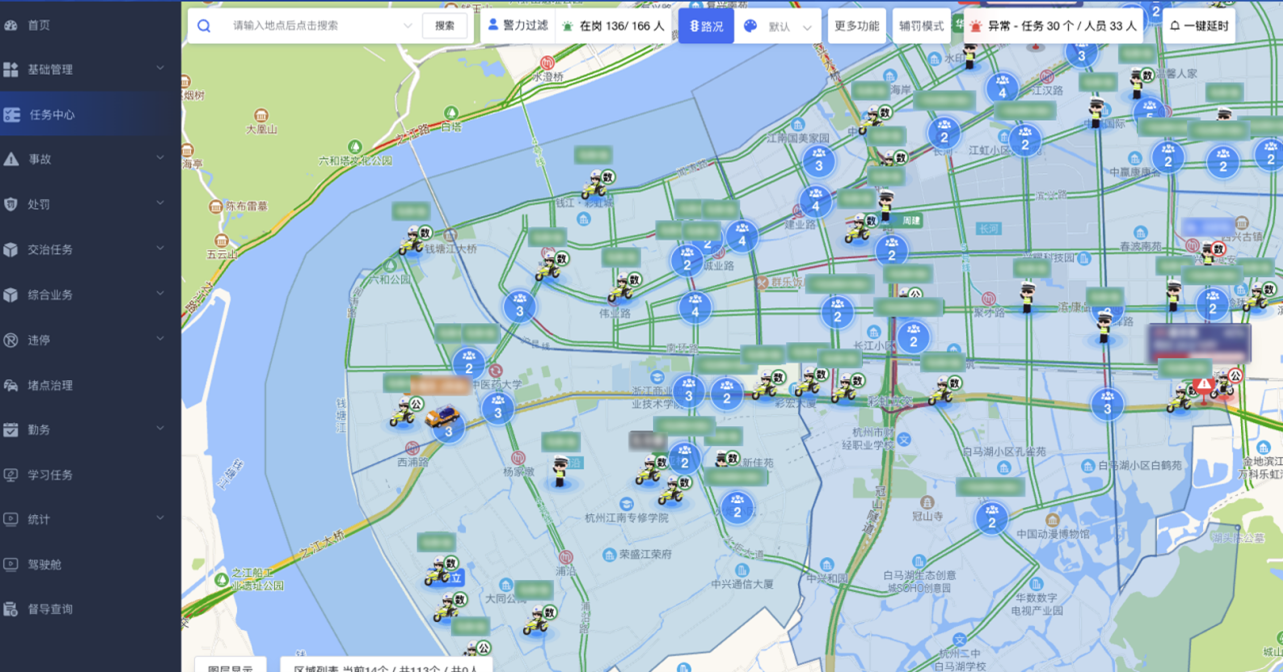
Task: Click the palette icon beside 默认
Action: pos(751,27)
